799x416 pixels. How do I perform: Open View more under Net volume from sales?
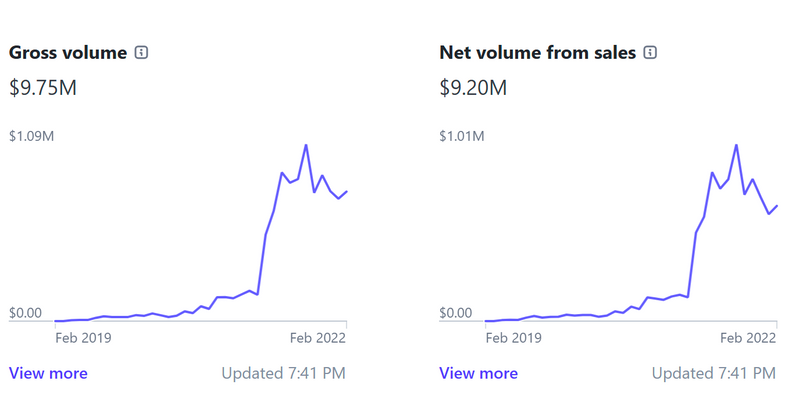[478, 373]
